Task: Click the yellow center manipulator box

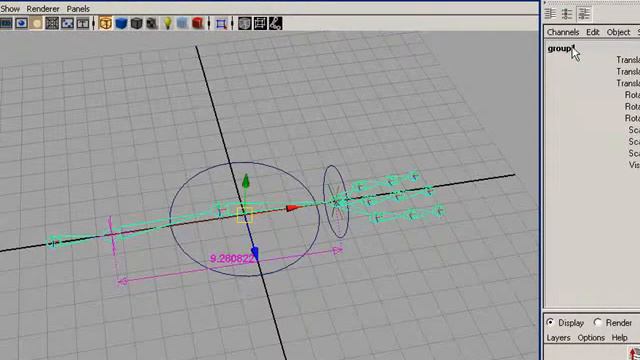Action: pos(244,215)
